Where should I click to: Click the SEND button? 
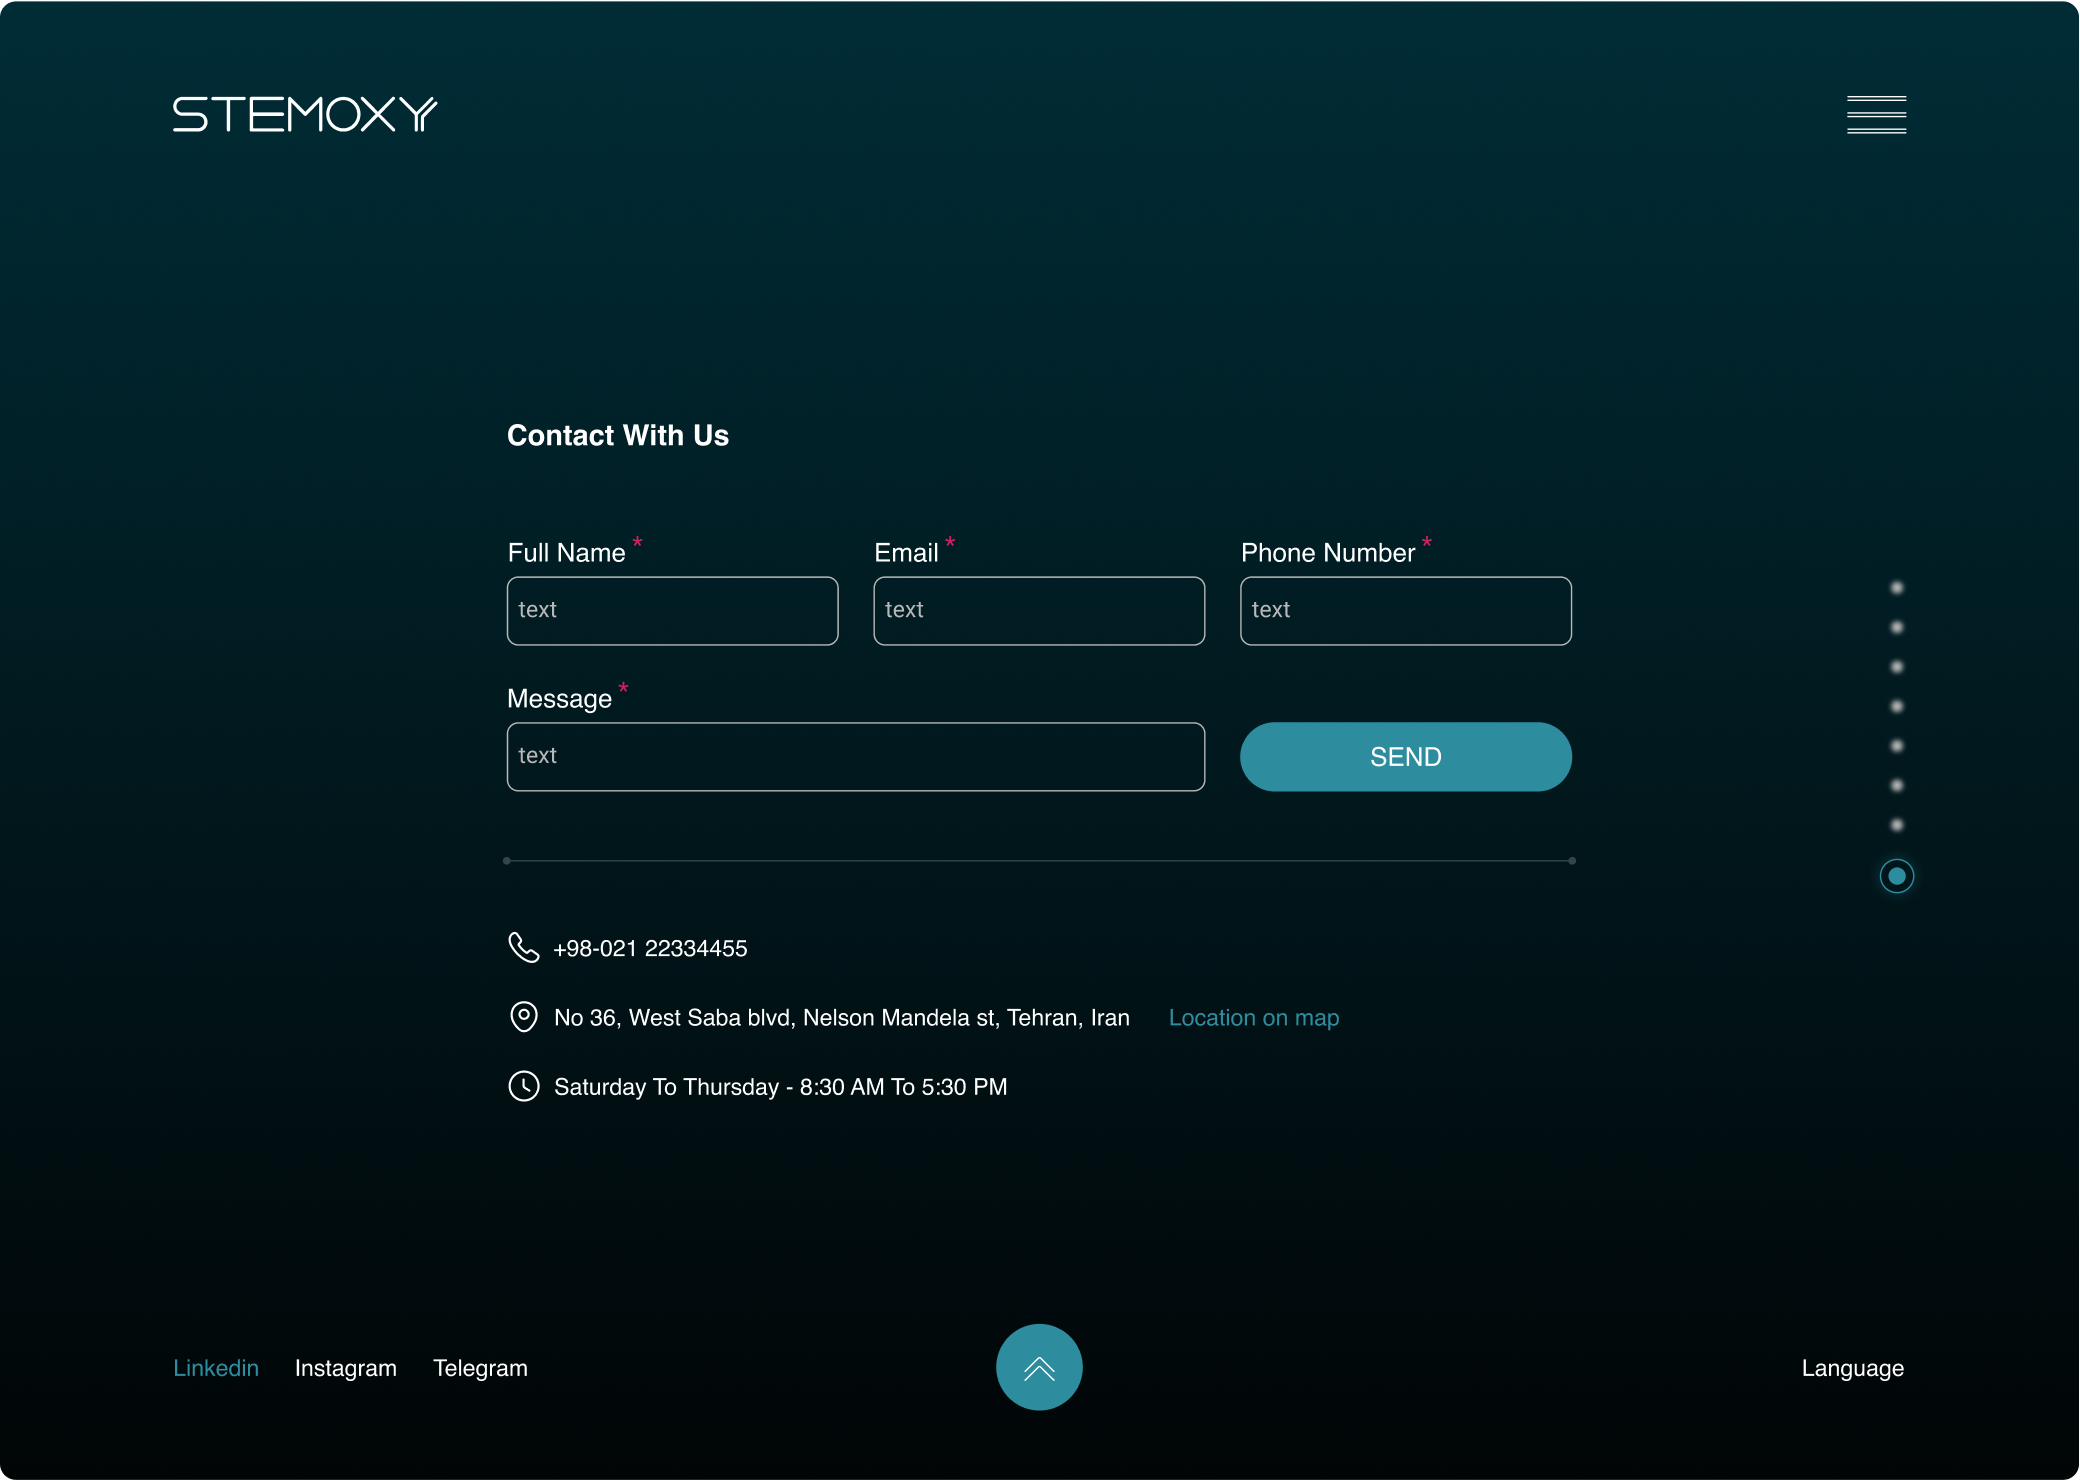click(x=1405, y=757)
